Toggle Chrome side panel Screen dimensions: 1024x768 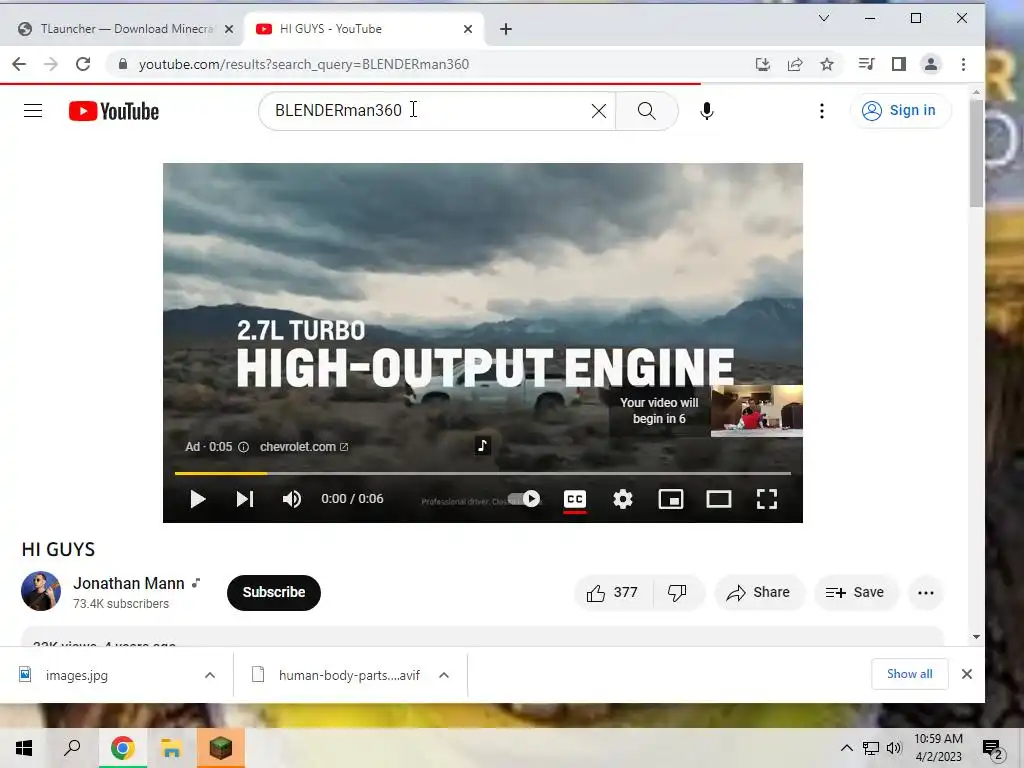click(x=899, y=64)
